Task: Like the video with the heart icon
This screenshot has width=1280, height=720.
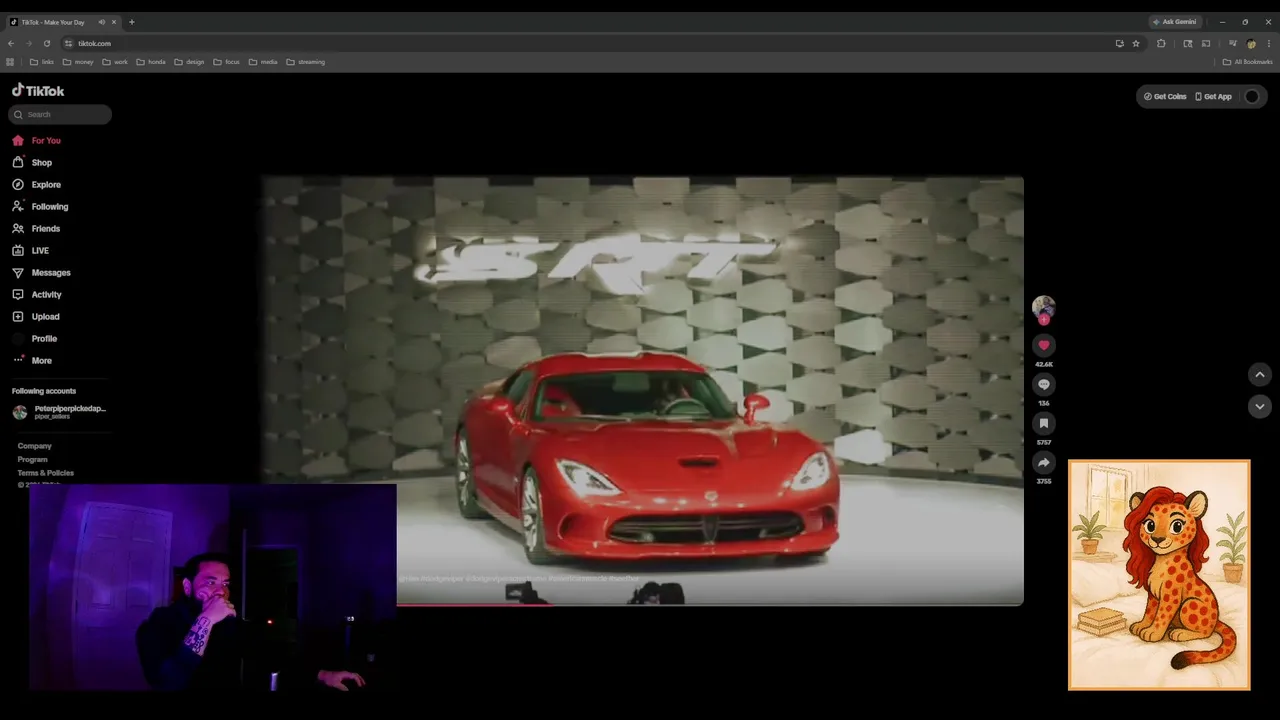Action: click(1043, 345)
